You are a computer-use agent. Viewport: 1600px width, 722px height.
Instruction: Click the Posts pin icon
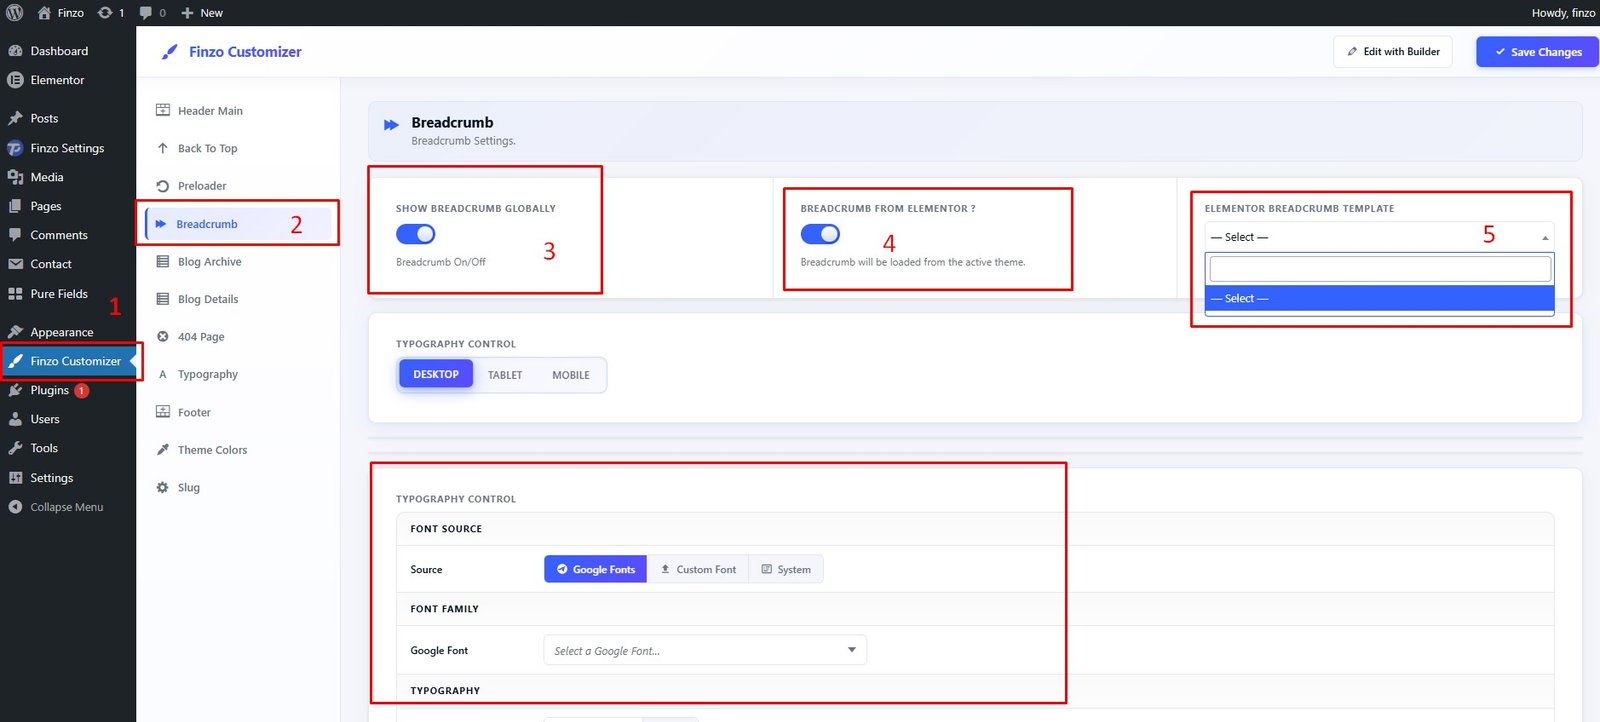tap(15, 118)
